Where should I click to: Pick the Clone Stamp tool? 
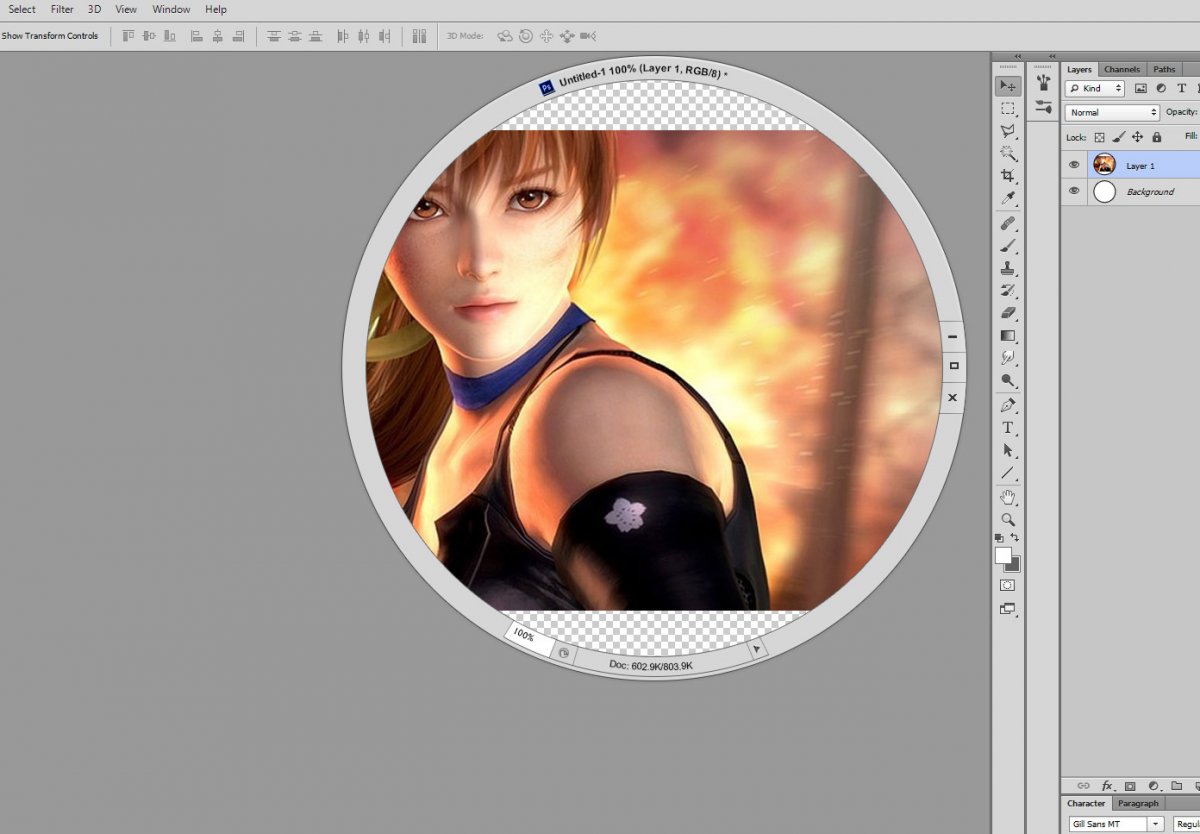(x=1008, y=268)
